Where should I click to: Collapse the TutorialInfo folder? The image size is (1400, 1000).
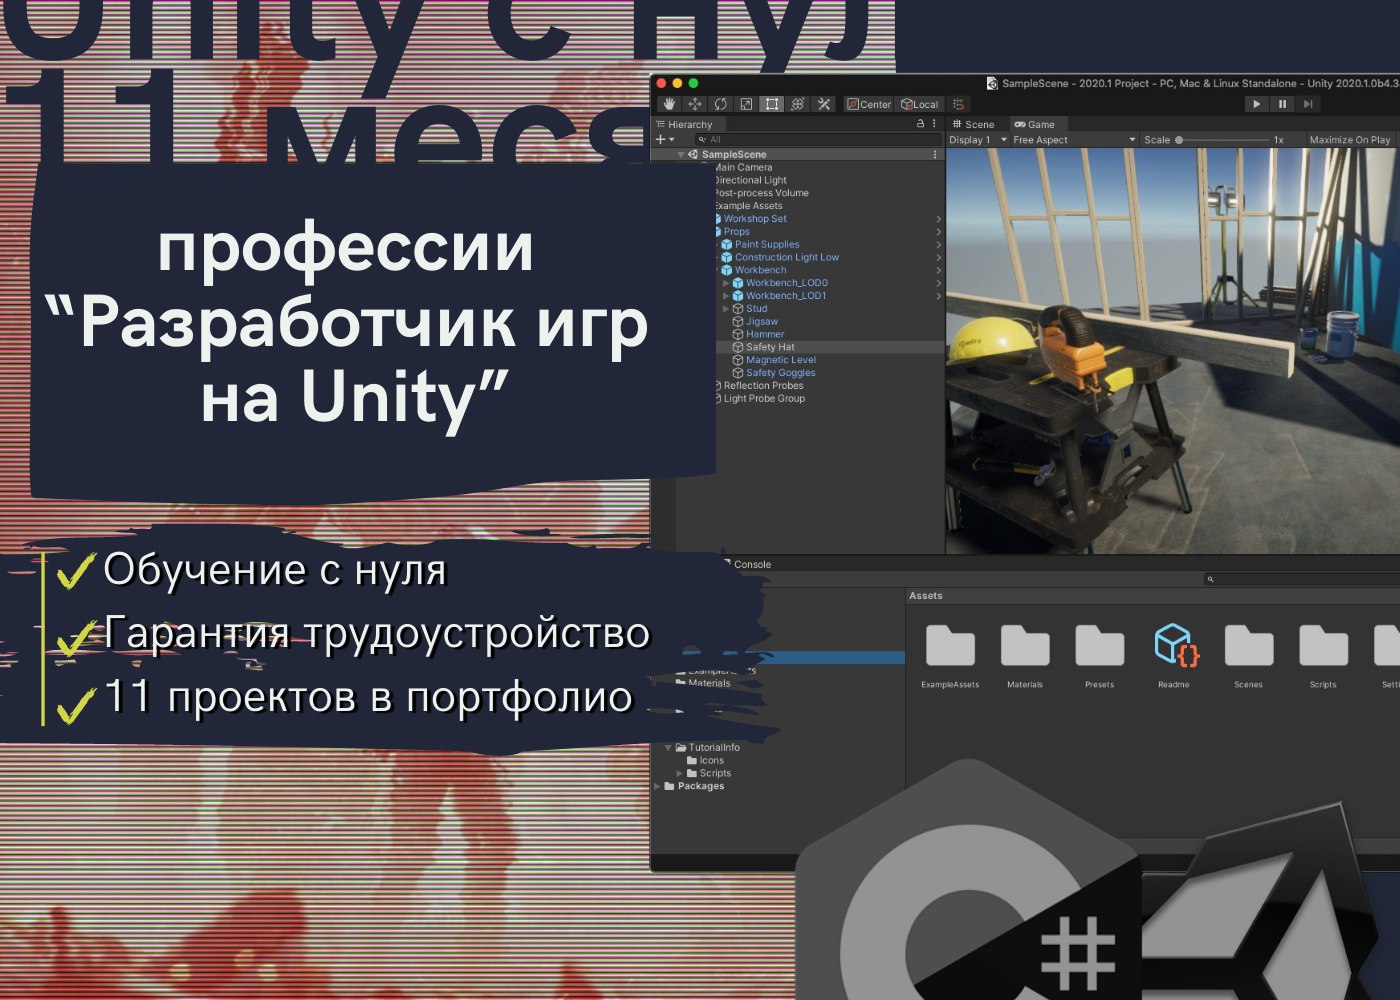669,748
